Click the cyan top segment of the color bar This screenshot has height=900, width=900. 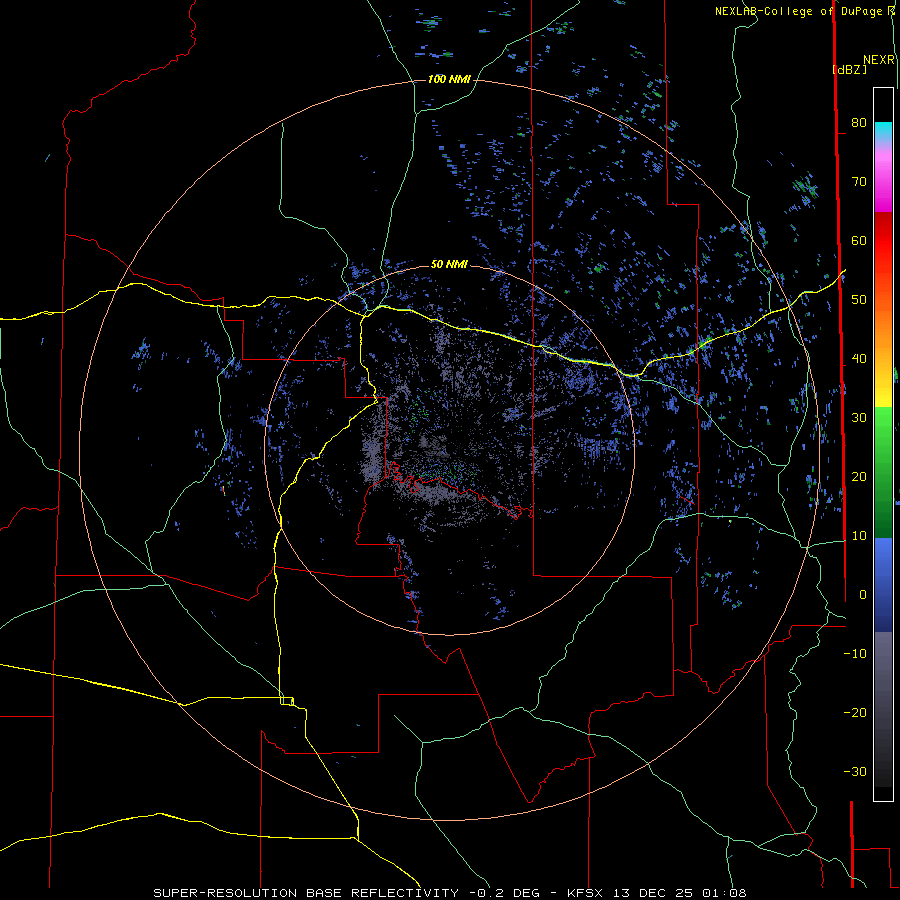[883, 130]
